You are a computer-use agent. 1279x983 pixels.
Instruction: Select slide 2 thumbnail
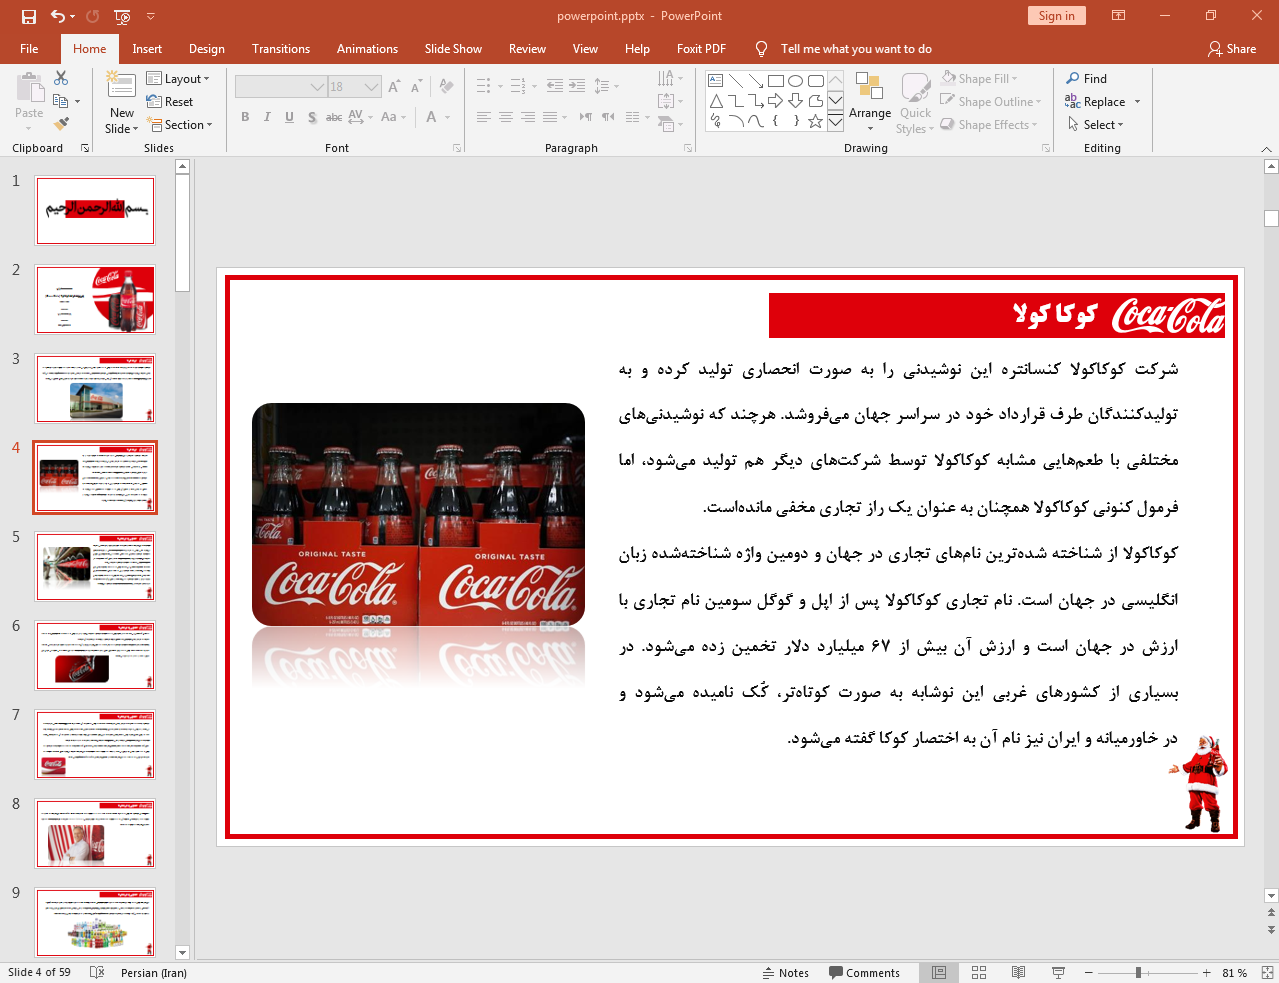click(95, 299)
